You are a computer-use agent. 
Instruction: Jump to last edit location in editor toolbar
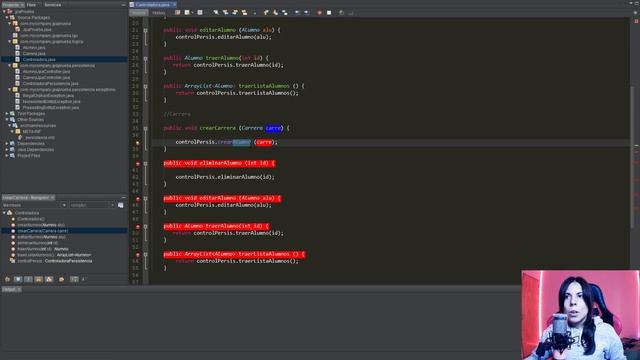click(178, 13)
